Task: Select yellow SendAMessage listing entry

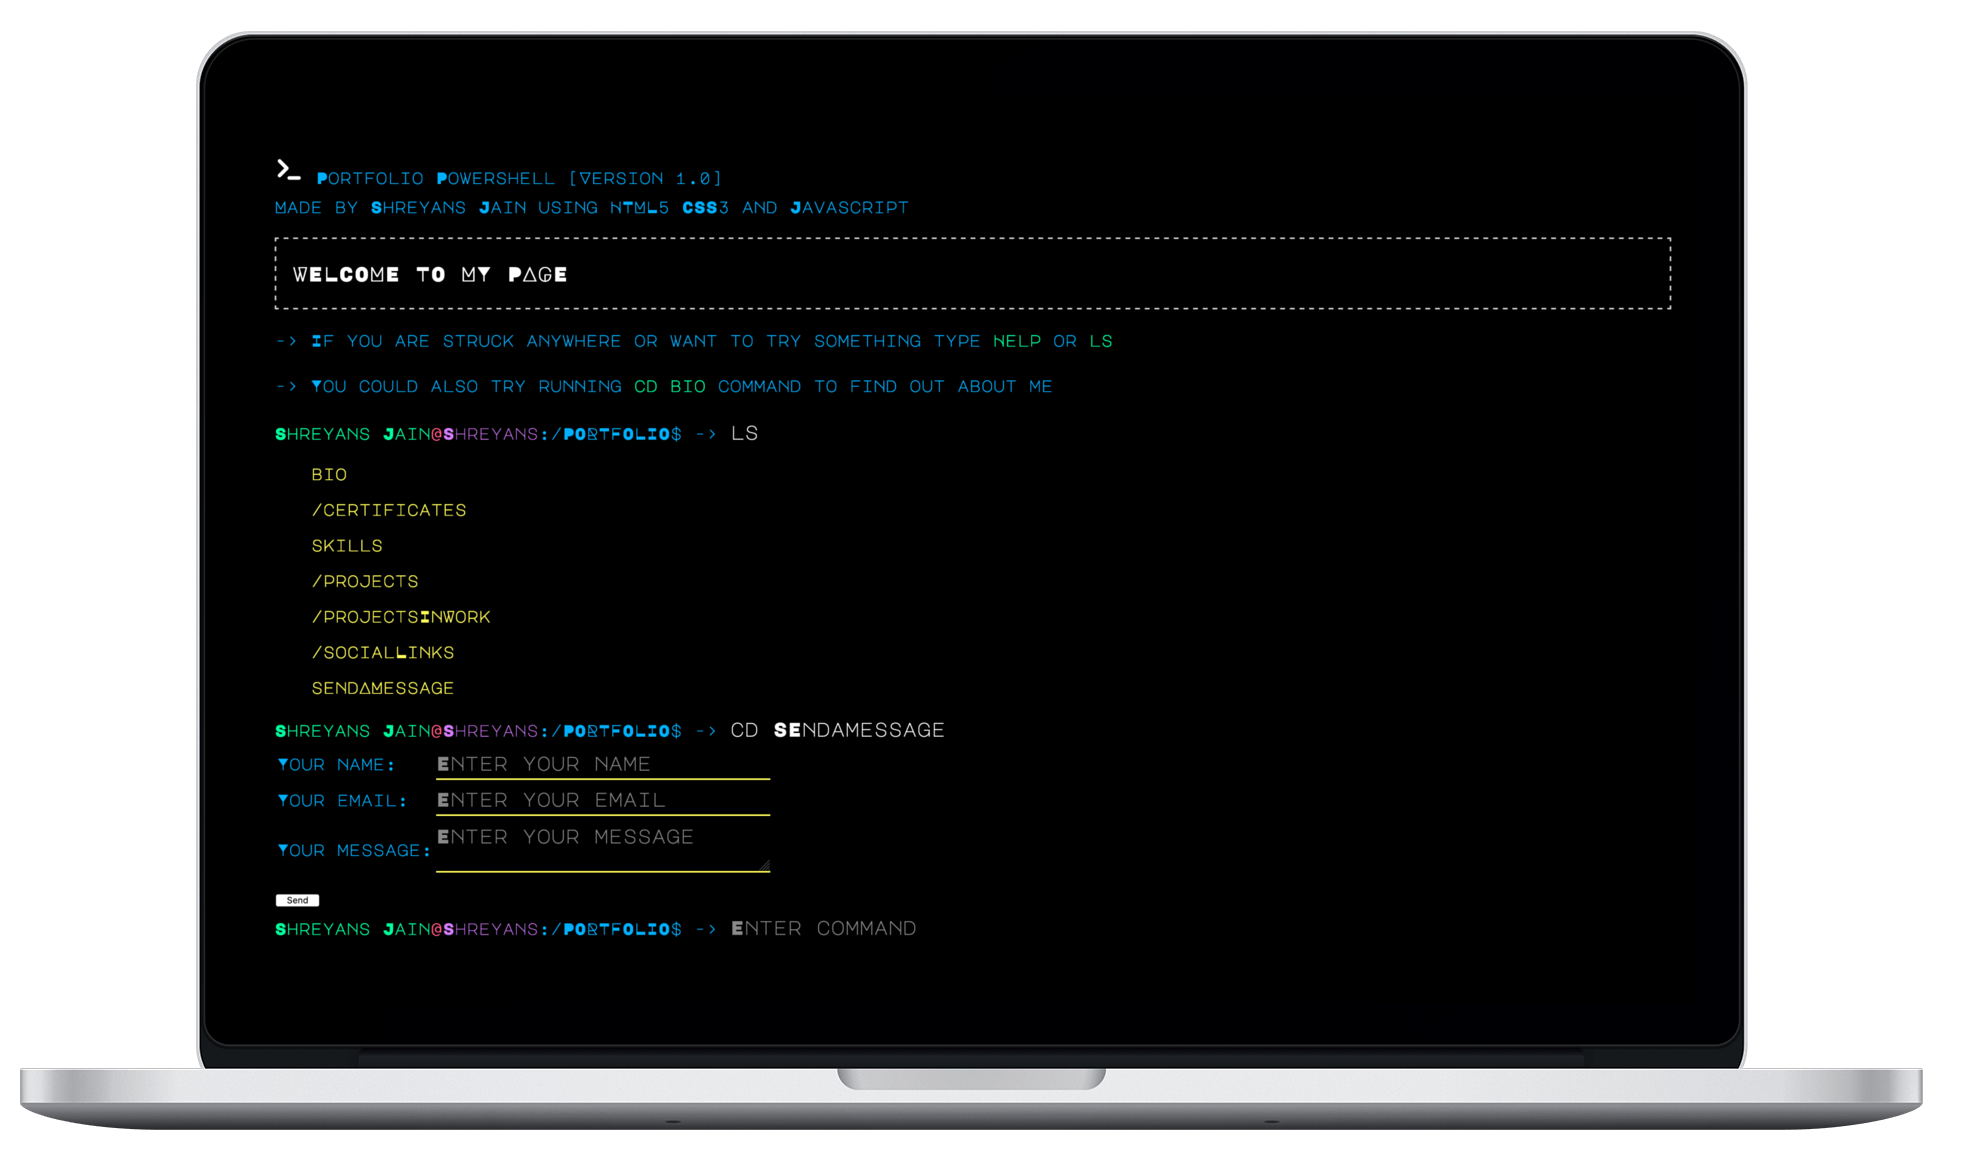Action: (x=383, y=688)
